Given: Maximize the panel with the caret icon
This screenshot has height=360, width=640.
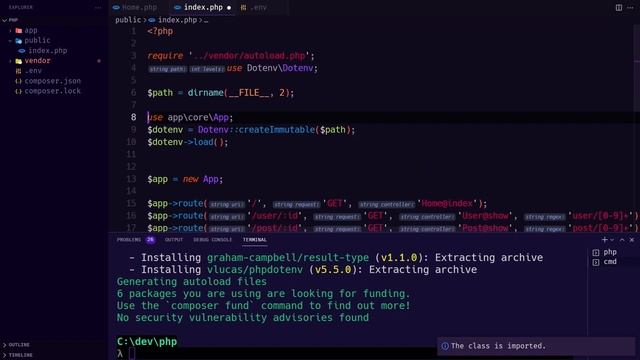Looking at the screenshot, I should 622,240.
